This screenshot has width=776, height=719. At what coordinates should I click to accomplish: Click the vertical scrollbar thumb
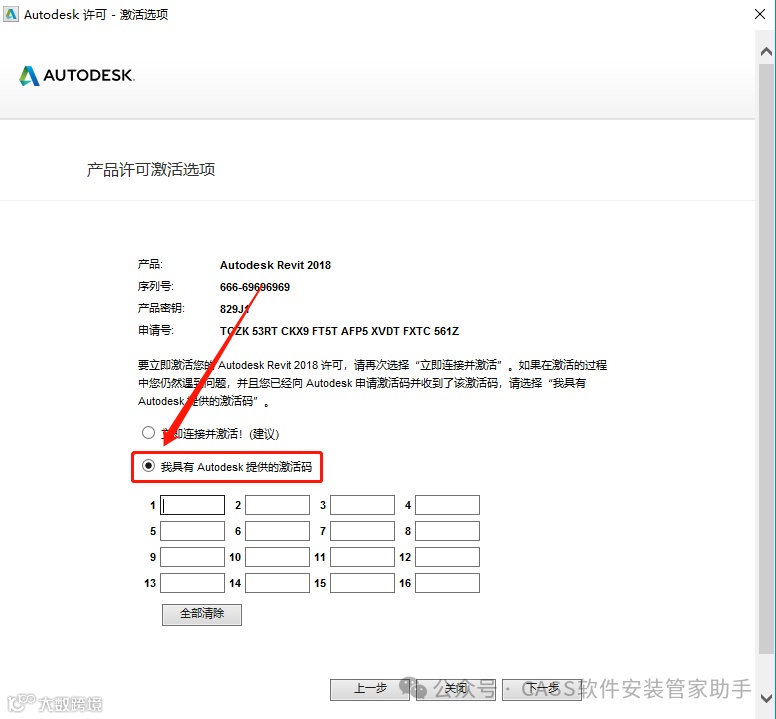tap(766, 359)
